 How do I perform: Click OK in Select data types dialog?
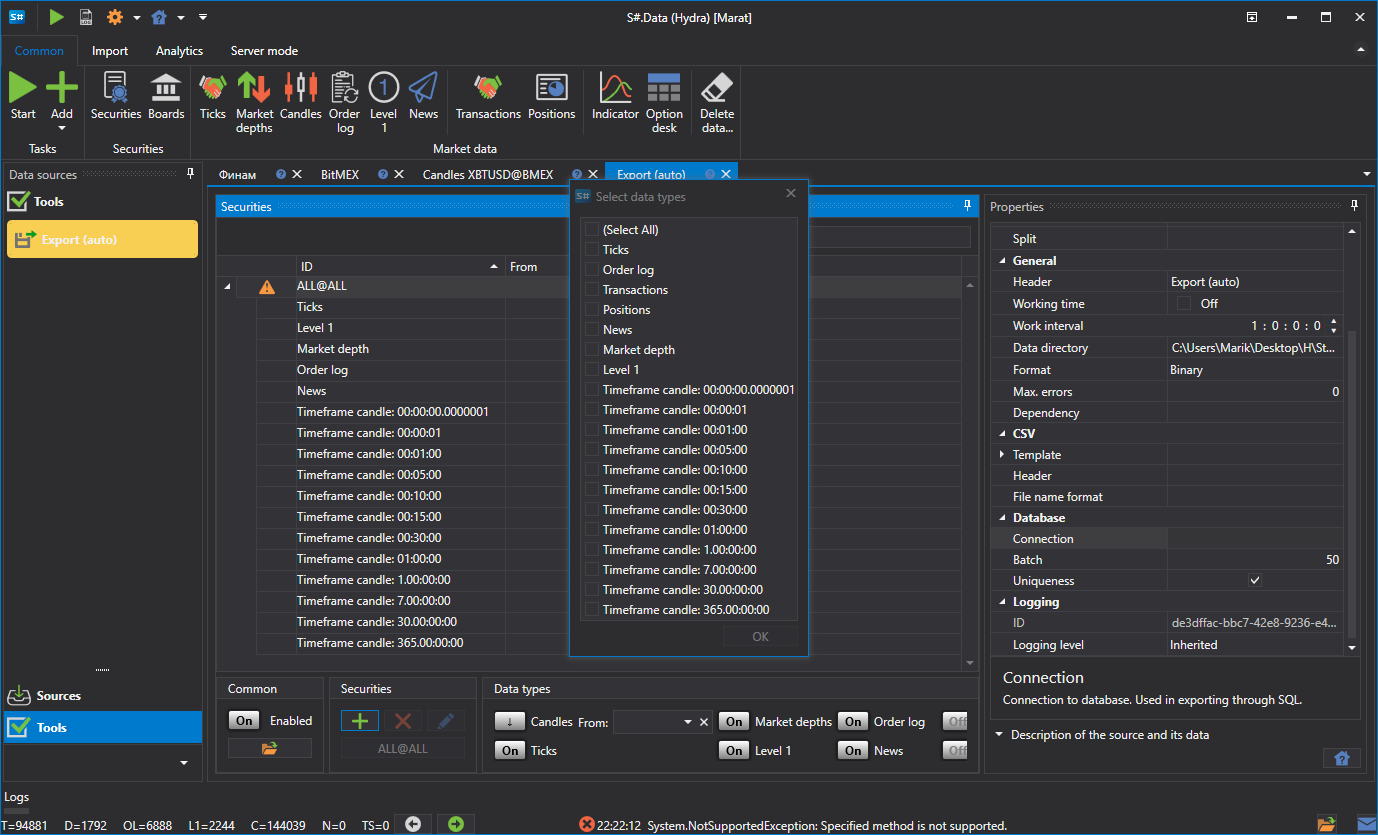click(x=761, y=637)
